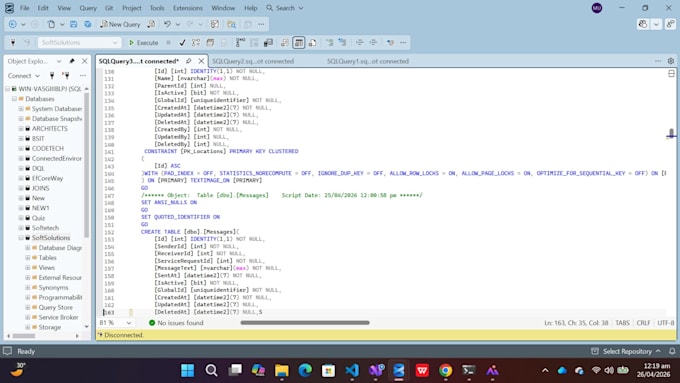Image resolution: width=680 pixels, height=383 pixels.
Task: Toggle auto-hide pin of Object Explorer
Action: coord(72,61)
